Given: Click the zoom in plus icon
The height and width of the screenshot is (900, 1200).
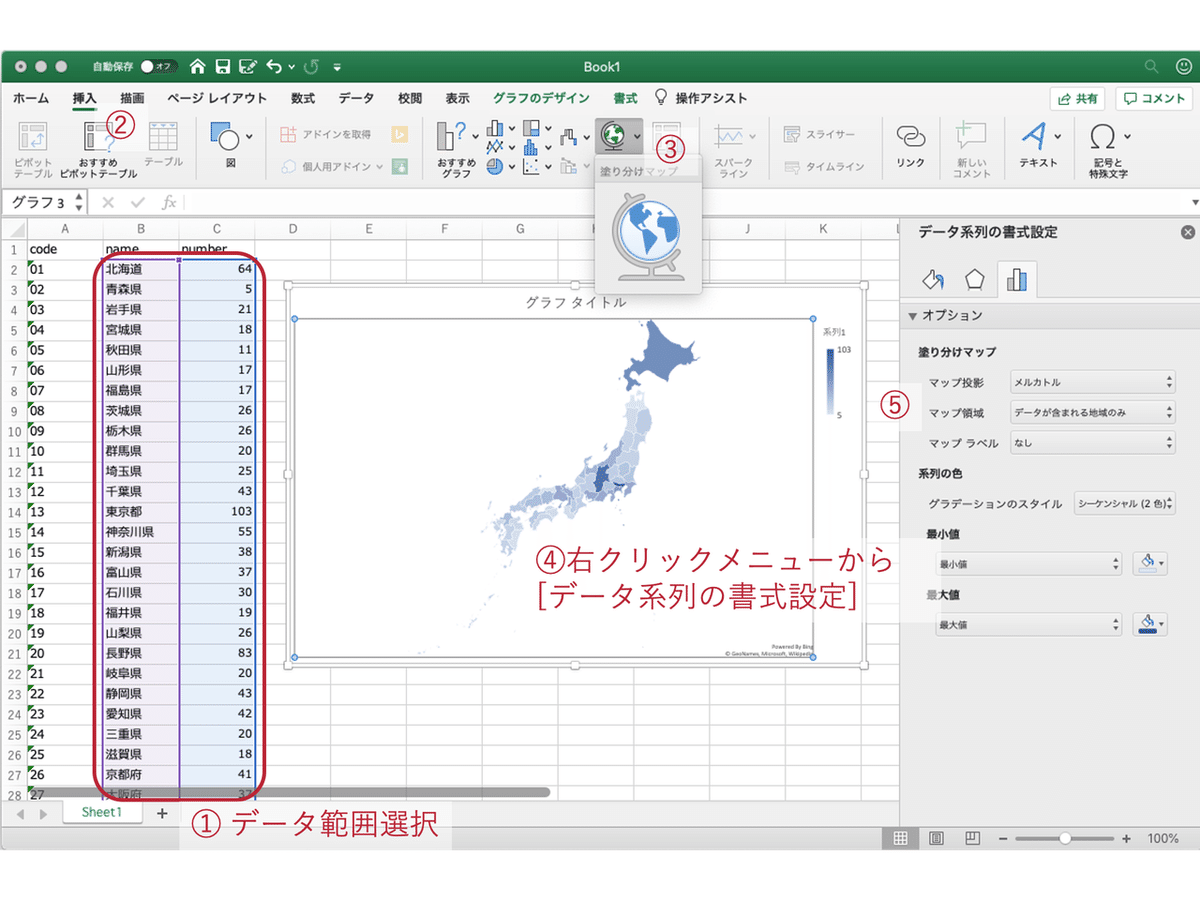Looking at the screenshot, I should point(1126,838).
